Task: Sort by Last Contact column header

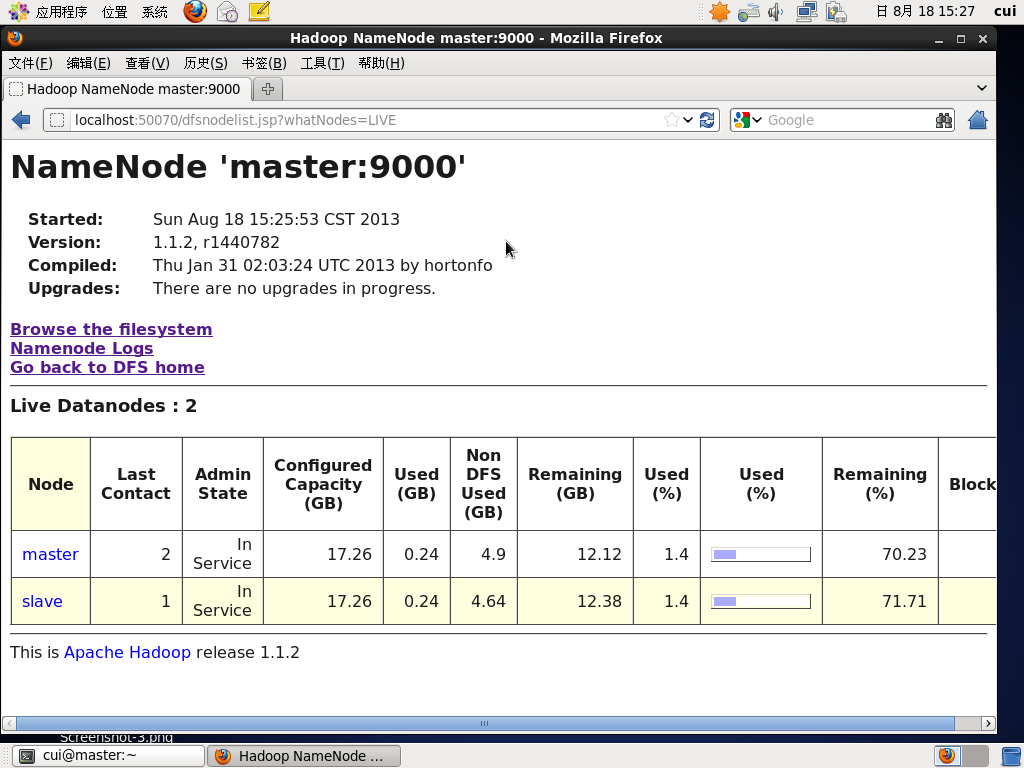Action: [x=136, y=484]
